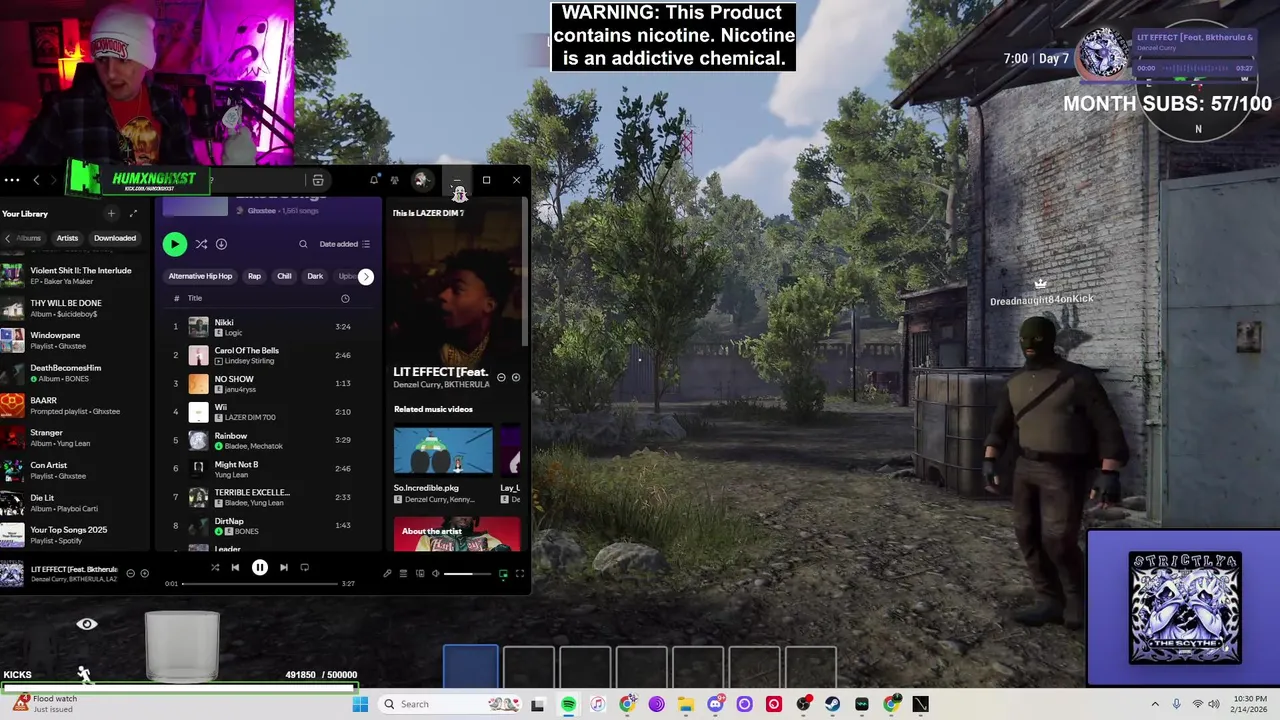Seek using the song progress bar
The width and height of the screenshot is (1280, 720).
click(260, 583)
